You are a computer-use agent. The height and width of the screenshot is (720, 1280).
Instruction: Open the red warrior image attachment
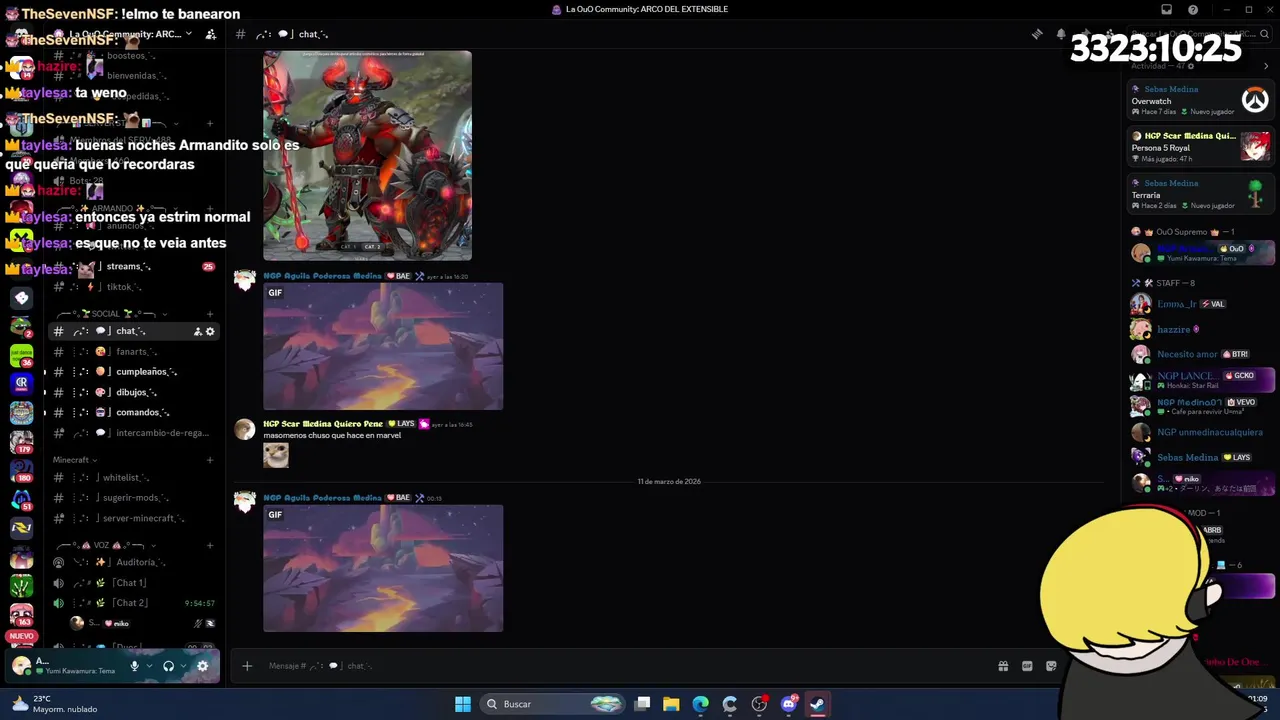click(x=367, y=156)
